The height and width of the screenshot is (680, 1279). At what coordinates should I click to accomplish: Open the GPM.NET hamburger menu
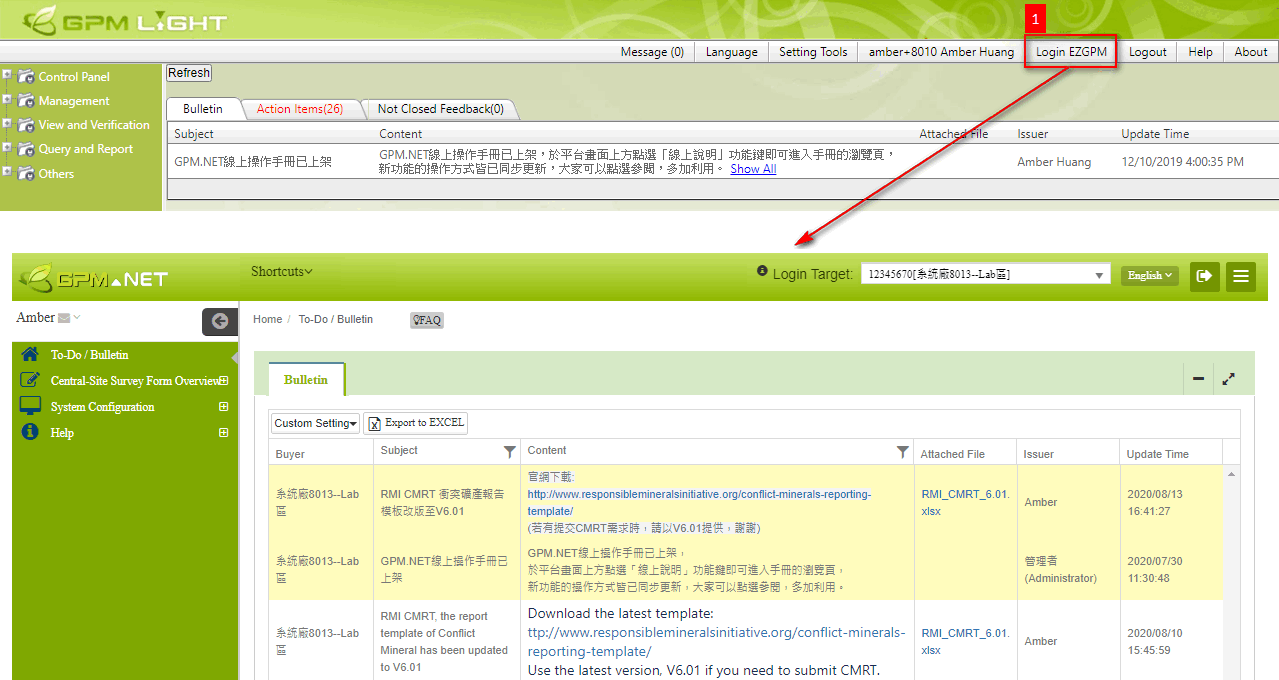(x=1241, y=275)
